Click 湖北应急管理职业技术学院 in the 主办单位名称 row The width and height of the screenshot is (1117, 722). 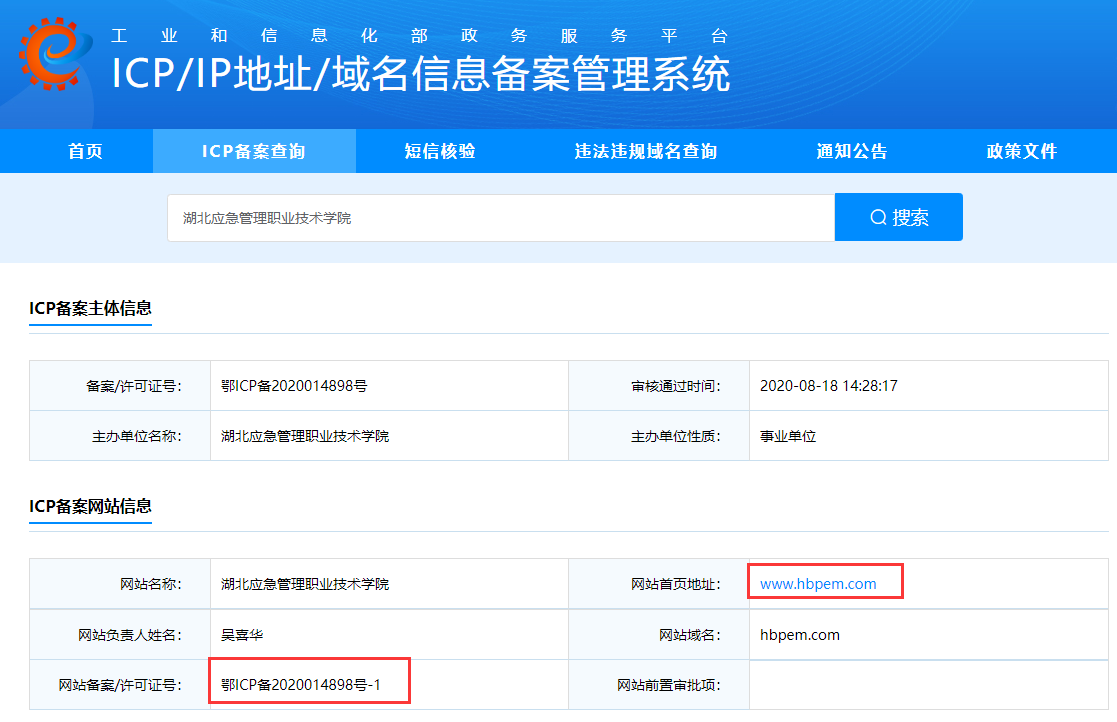(x=305, y=436)
